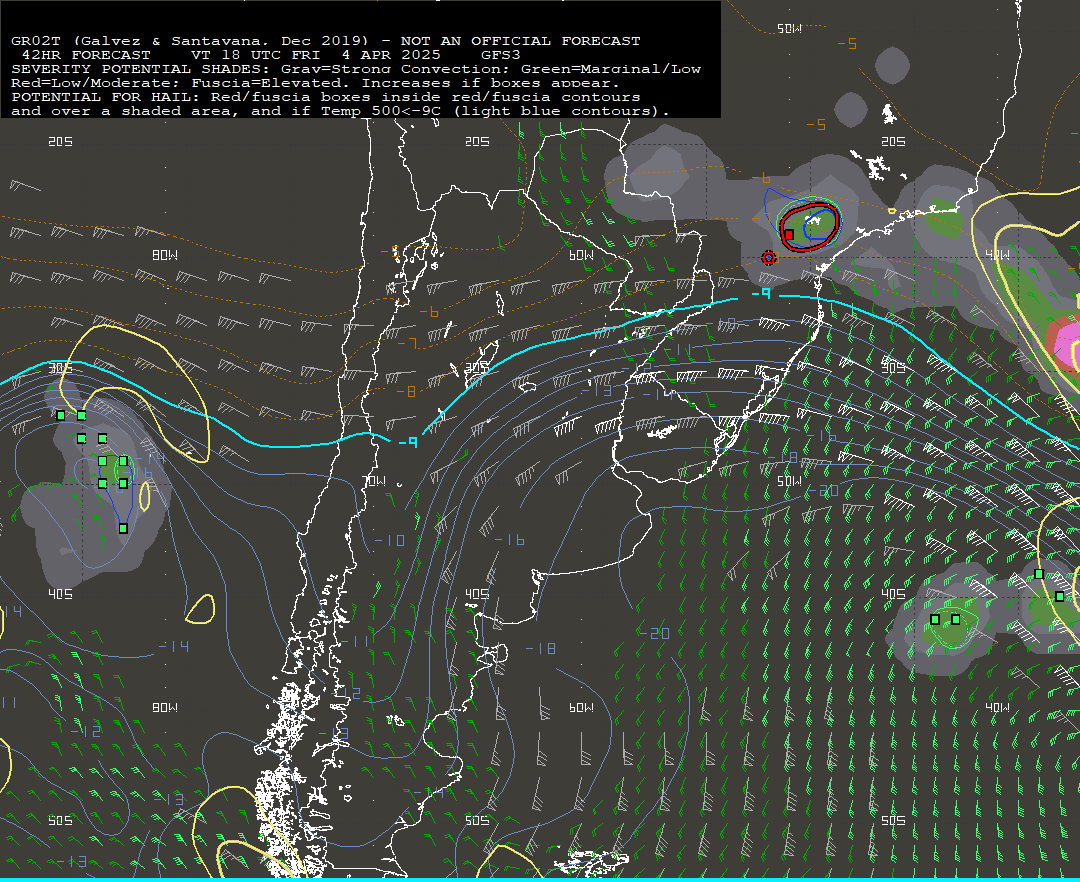Click the "60W" label over Paraguay
The width and height of the screenshot is (1080, 882).
click(581, 255)
